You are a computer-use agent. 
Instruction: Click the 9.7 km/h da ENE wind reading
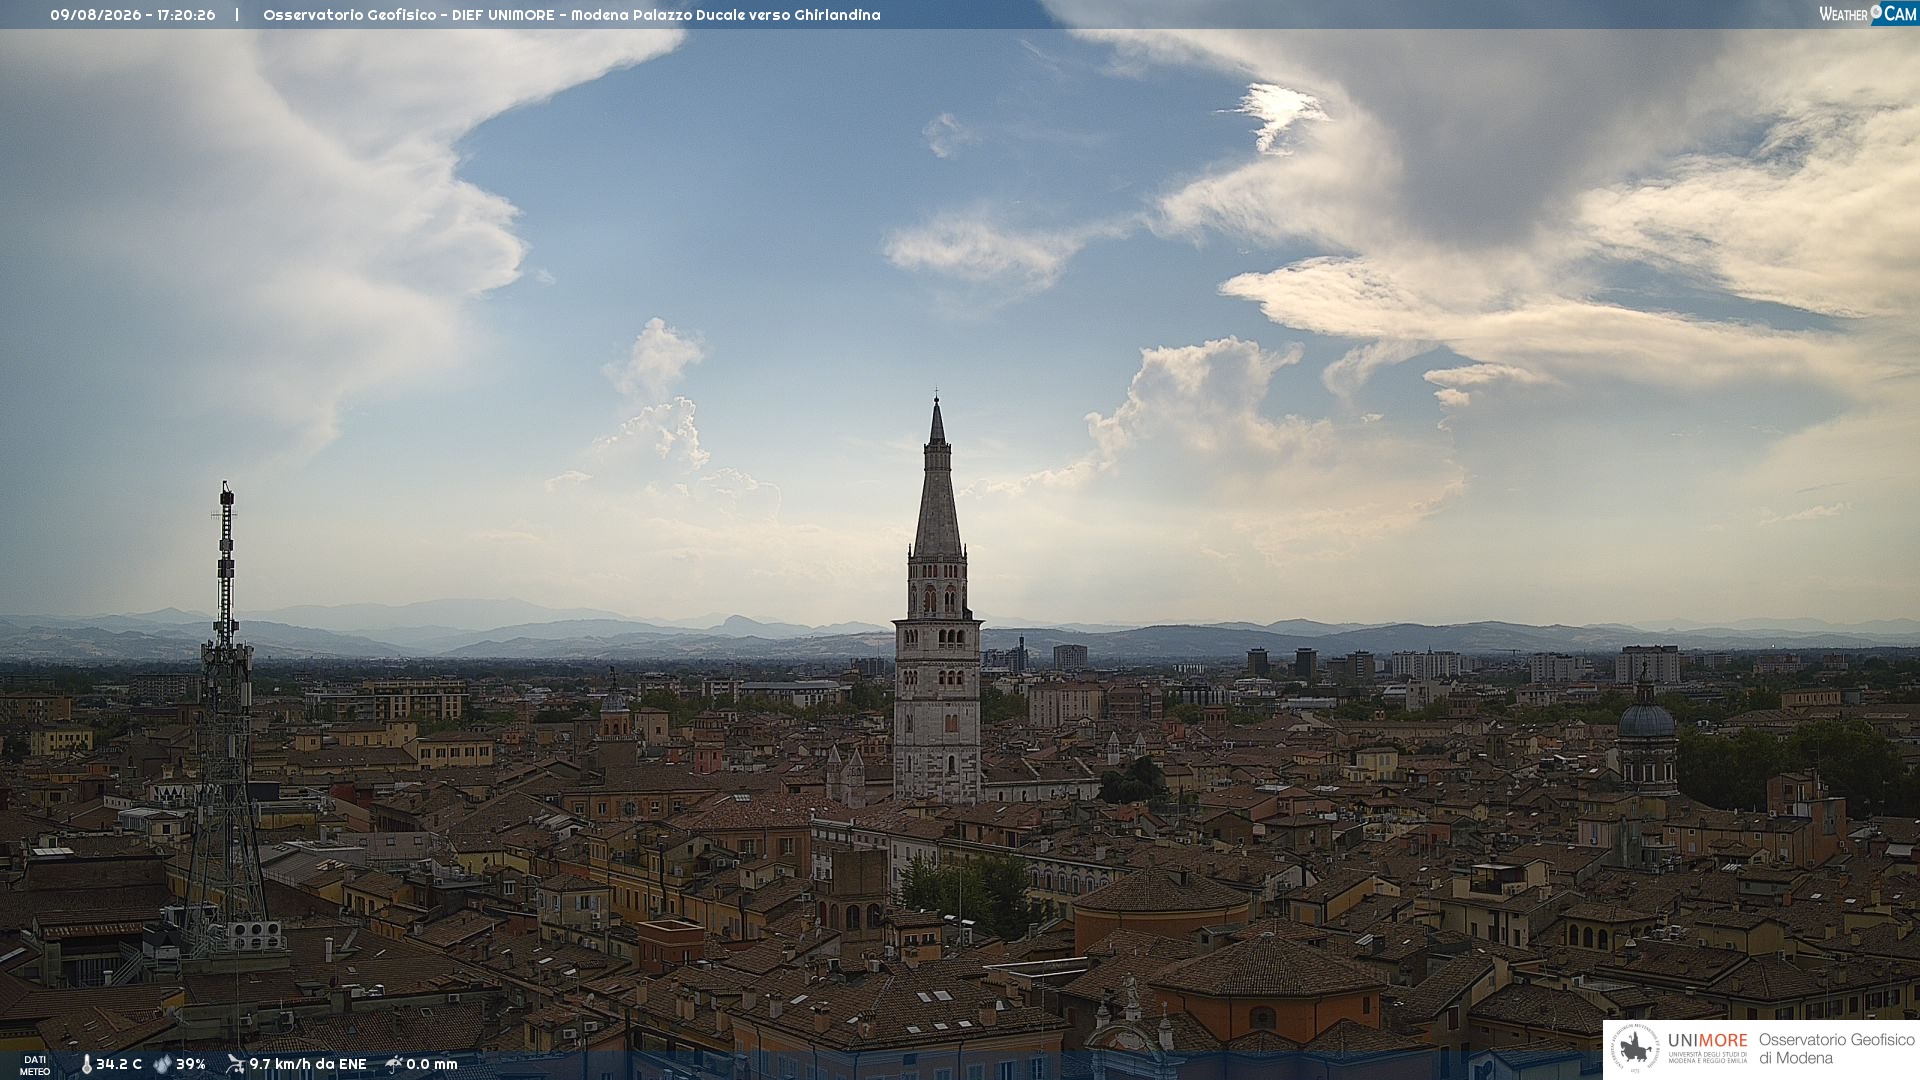click(x=308, y=1064)
